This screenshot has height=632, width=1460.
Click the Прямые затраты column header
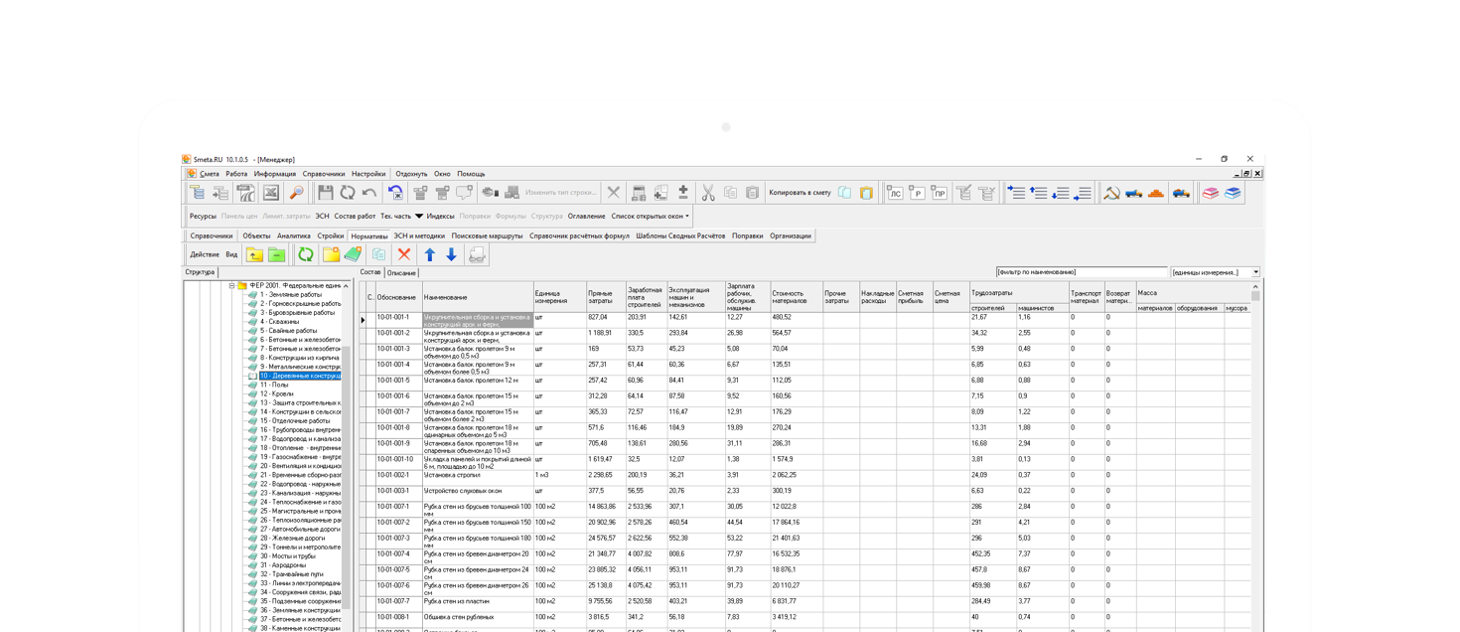point(606,297)
